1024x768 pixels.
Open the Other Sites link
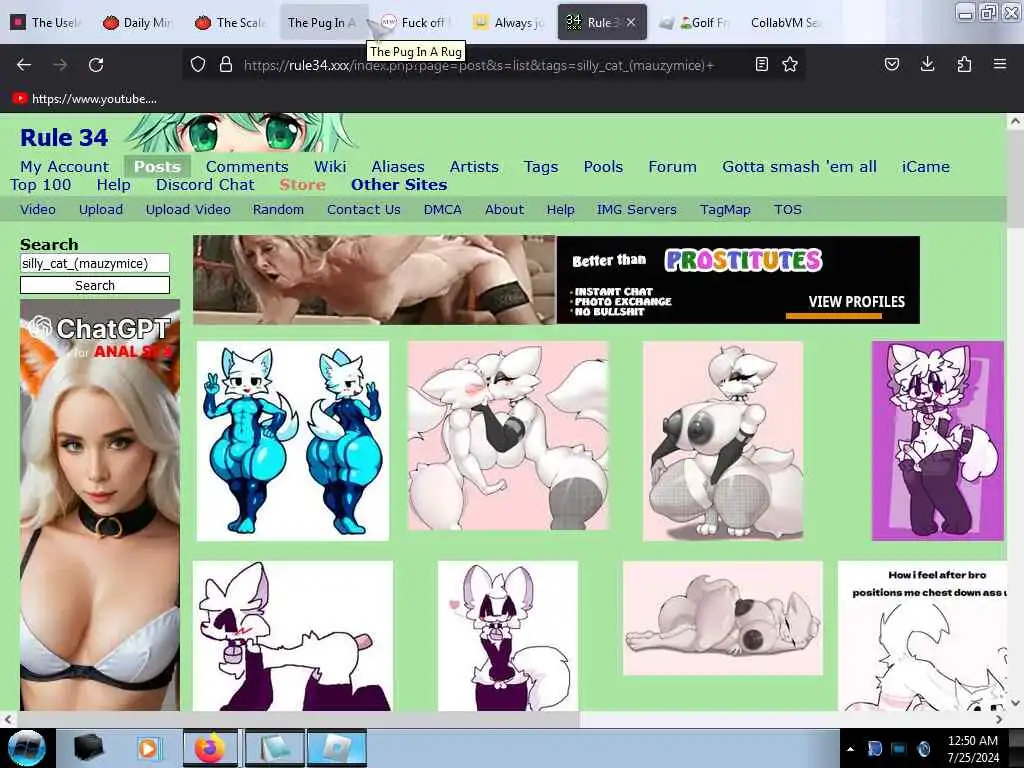(x=399, y=185)
